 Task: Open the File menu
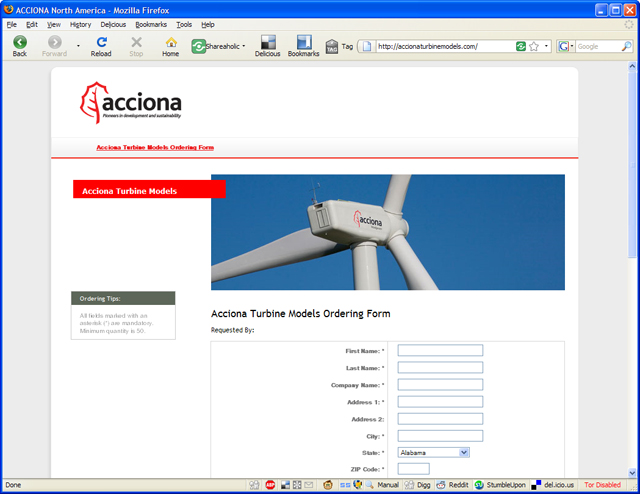click(x=12, y=24)
